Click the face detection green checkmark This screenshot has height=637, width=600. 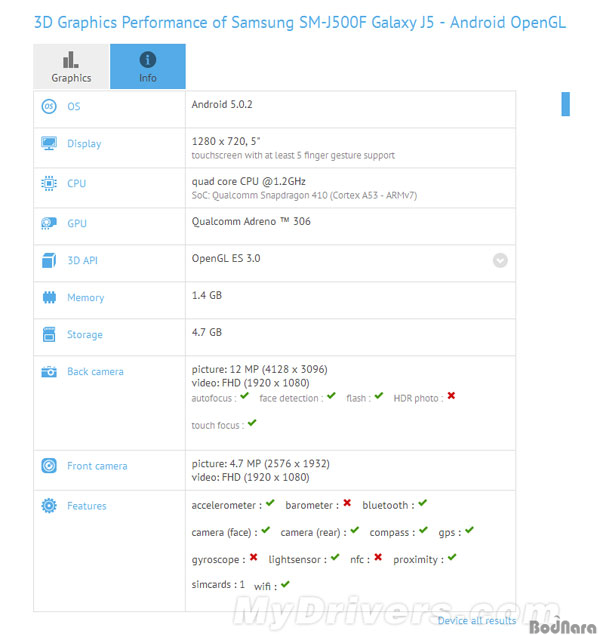pos(331,395)
